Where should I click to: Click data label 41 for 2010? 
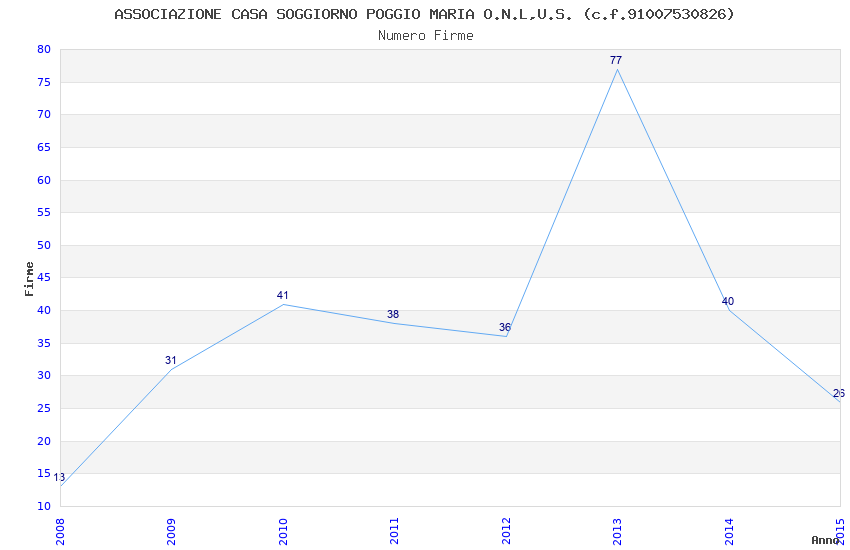click(x=282, y=295)
